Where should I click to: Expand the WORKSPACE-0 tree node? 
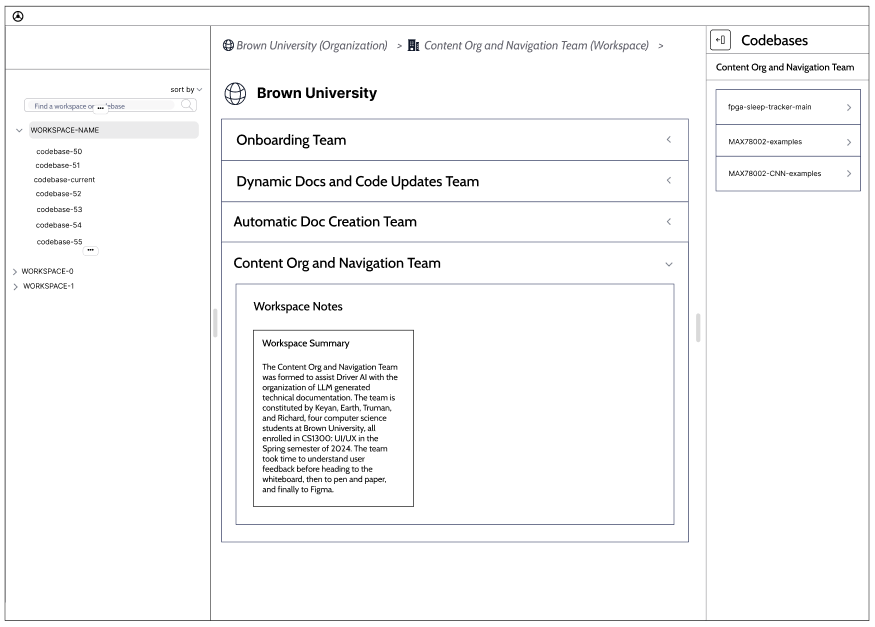pos(15,272)
